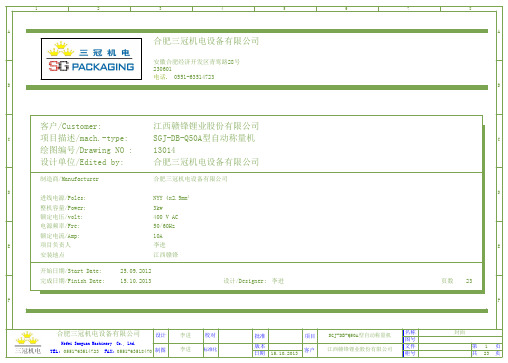The image size is (508, 363).
Task: Select the Start Date value
Action: 136,271
